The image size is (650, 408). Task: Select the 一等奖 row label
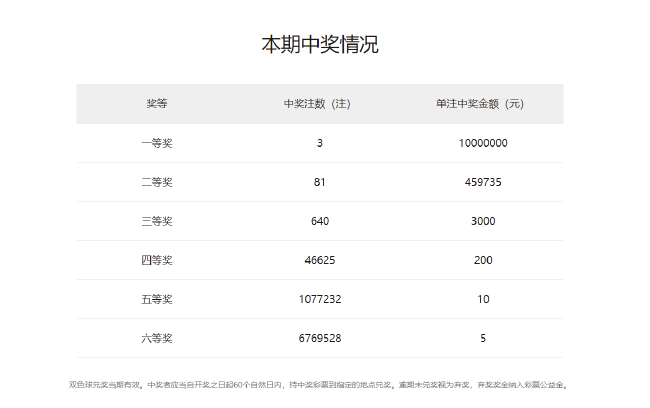coord(157,143)
